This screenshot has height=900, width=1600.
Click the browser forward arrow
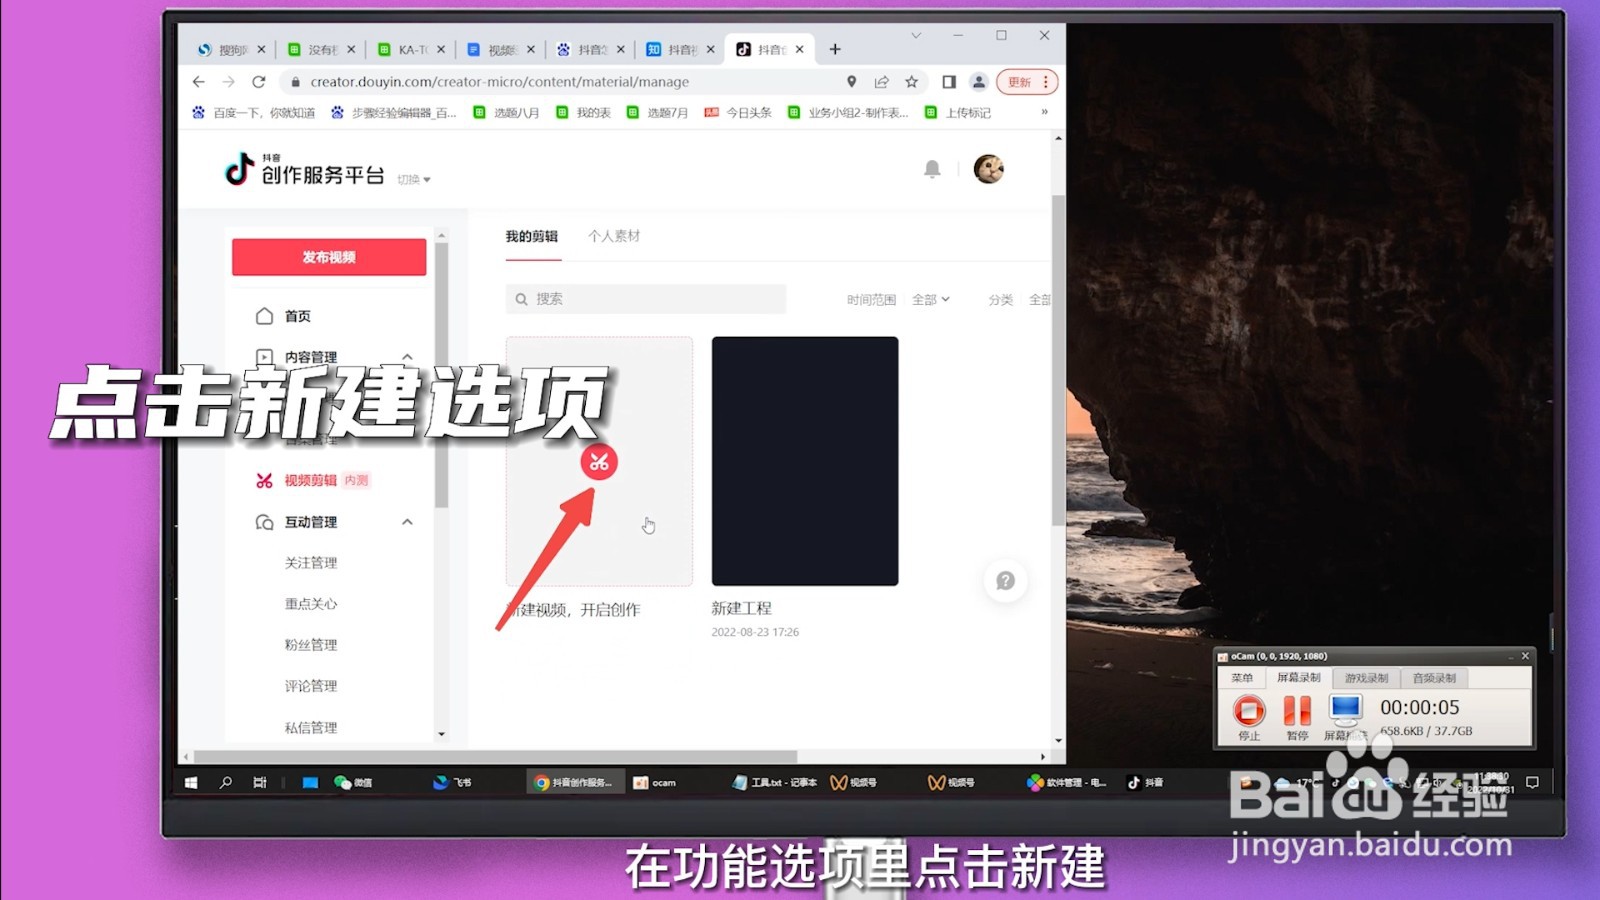[x=229, y=82]
